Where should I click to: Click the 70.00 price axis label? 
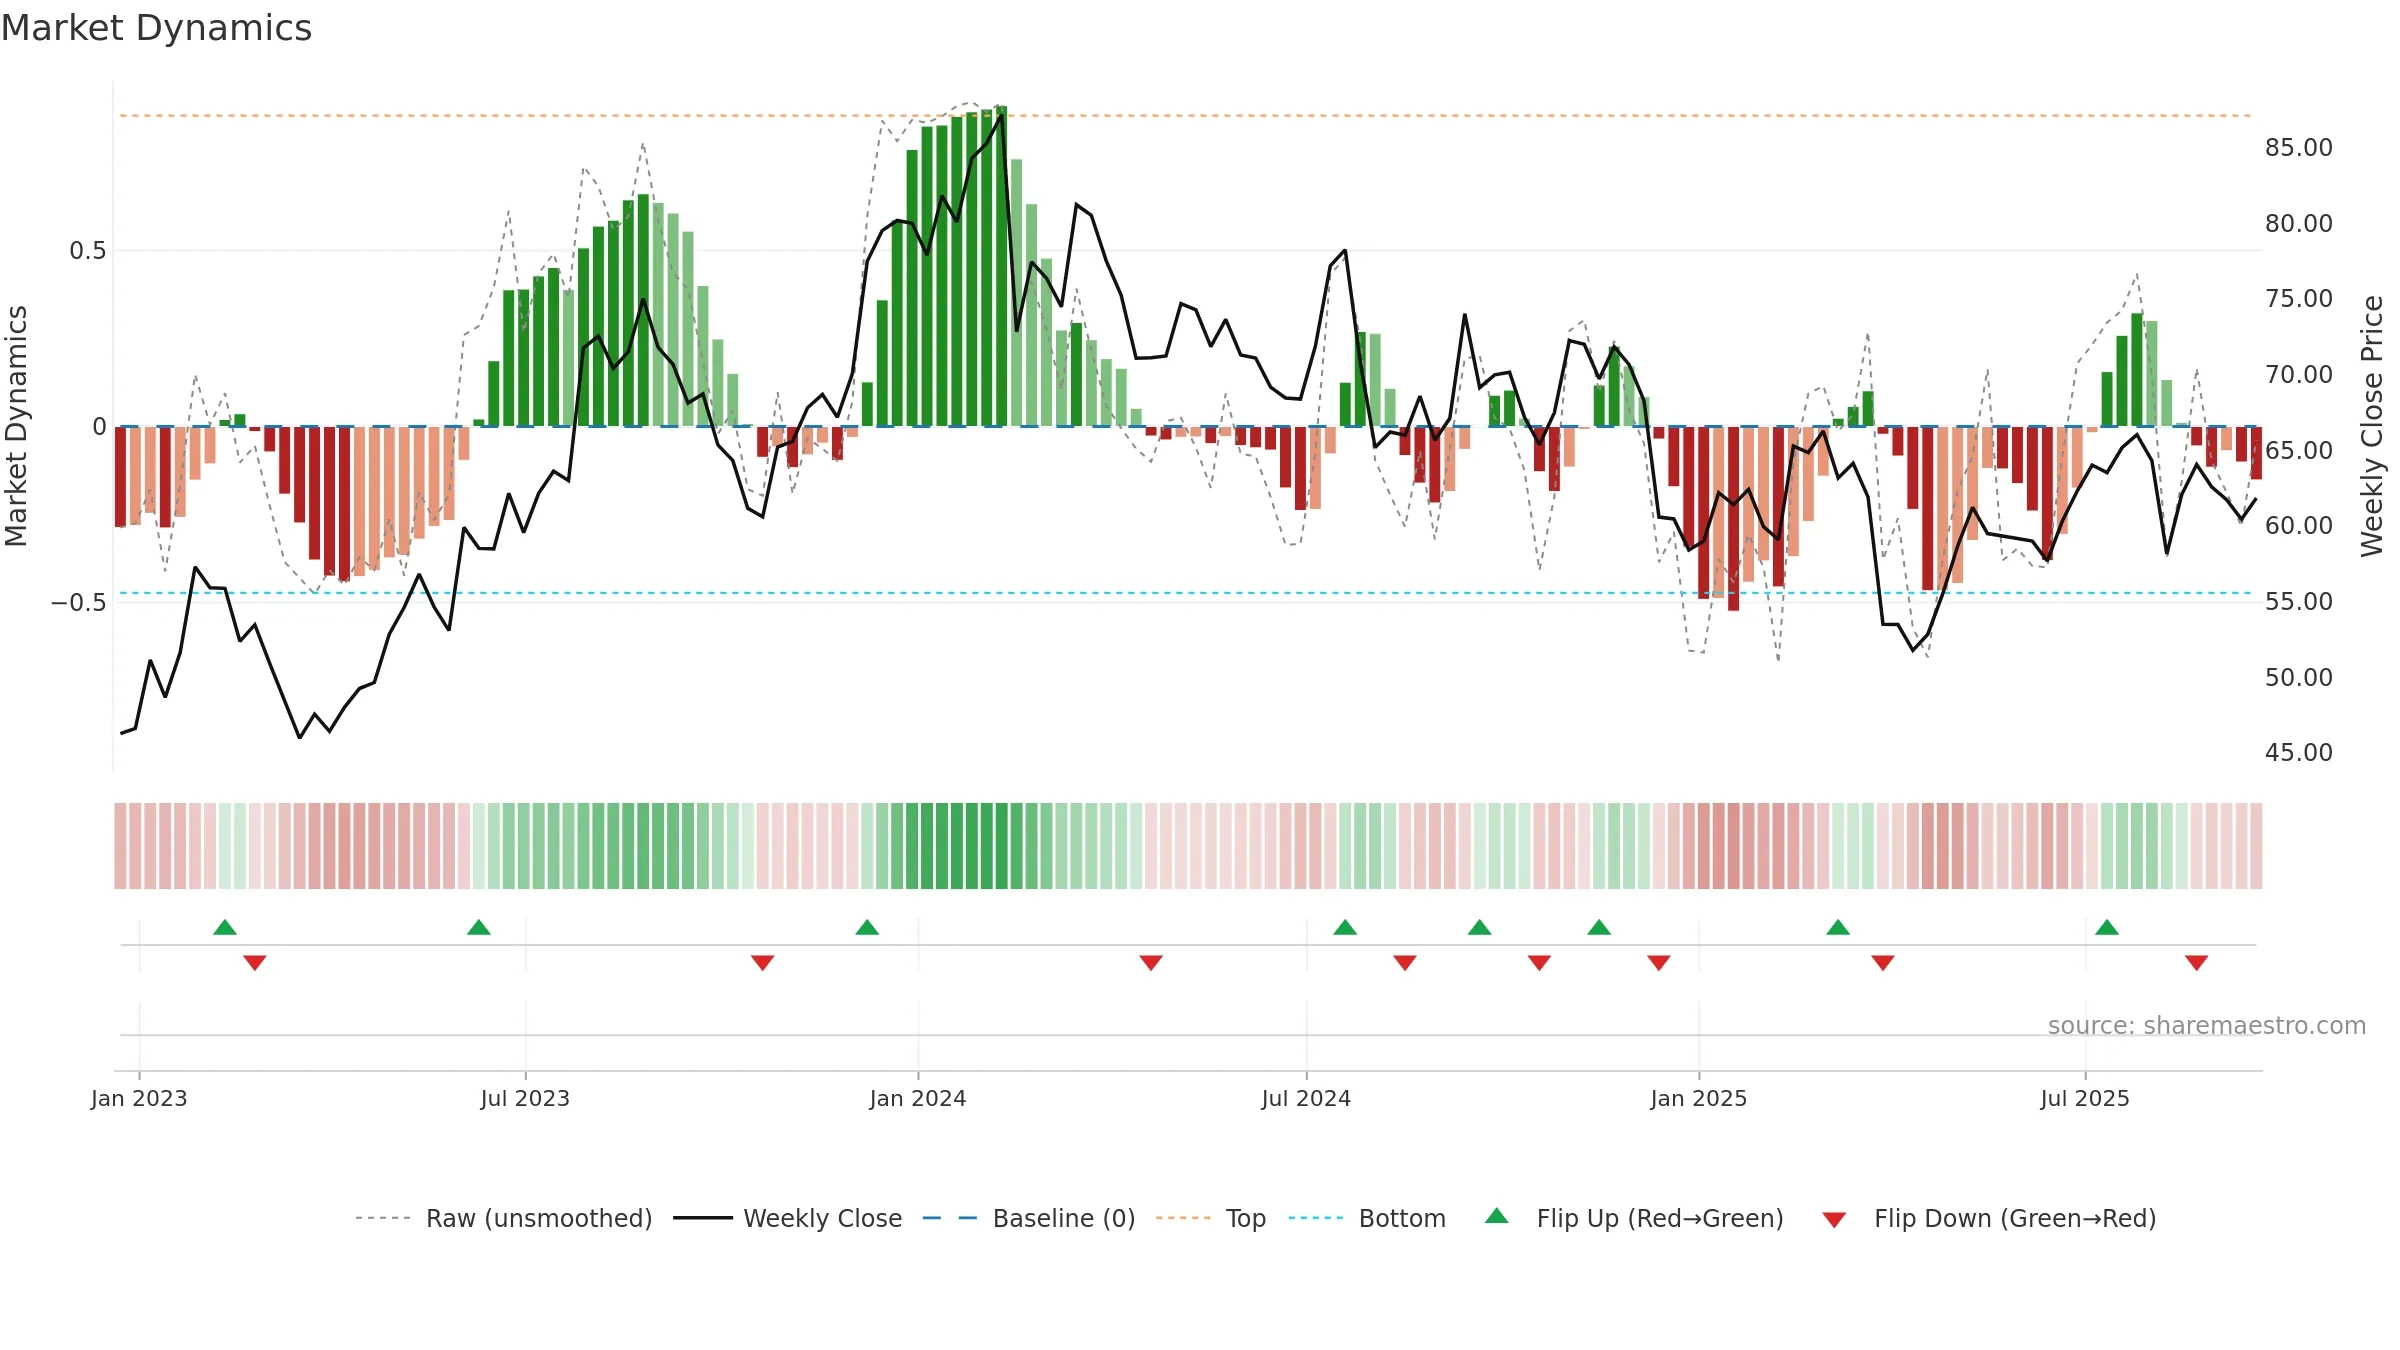[x=2299, y=375]
